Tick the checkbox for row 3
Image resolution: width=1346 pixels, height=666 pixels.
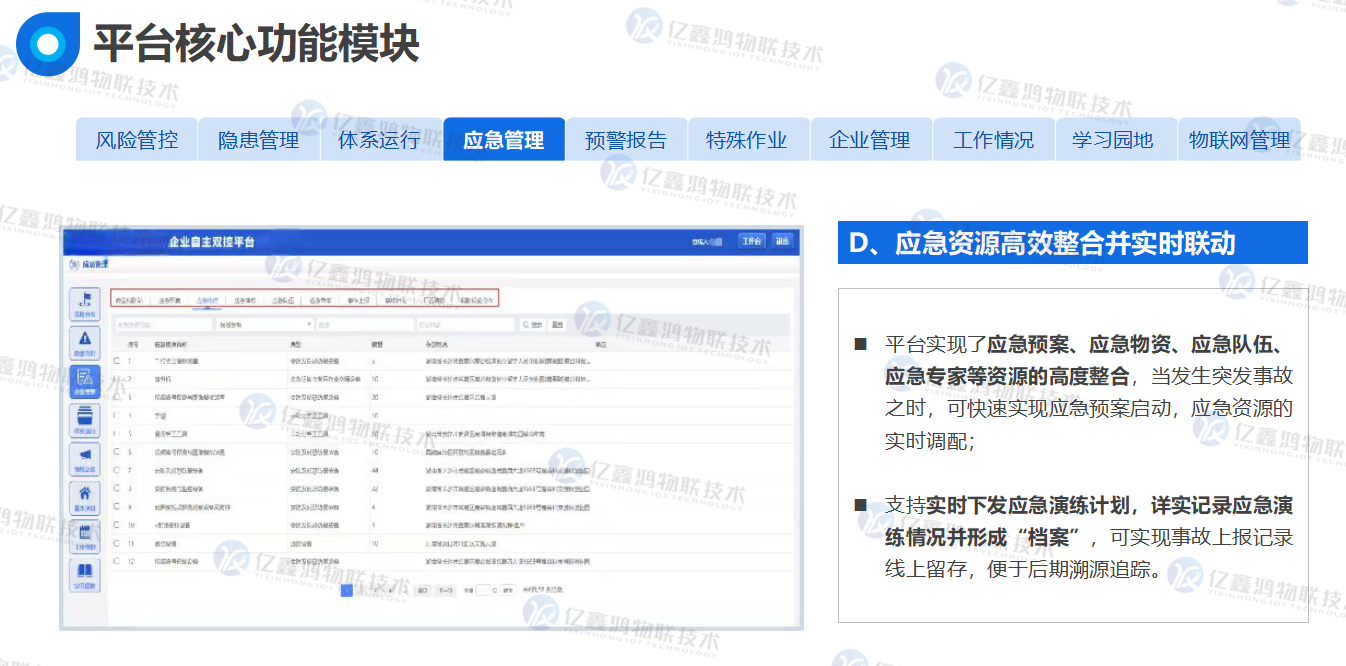[x=116, y=397]
